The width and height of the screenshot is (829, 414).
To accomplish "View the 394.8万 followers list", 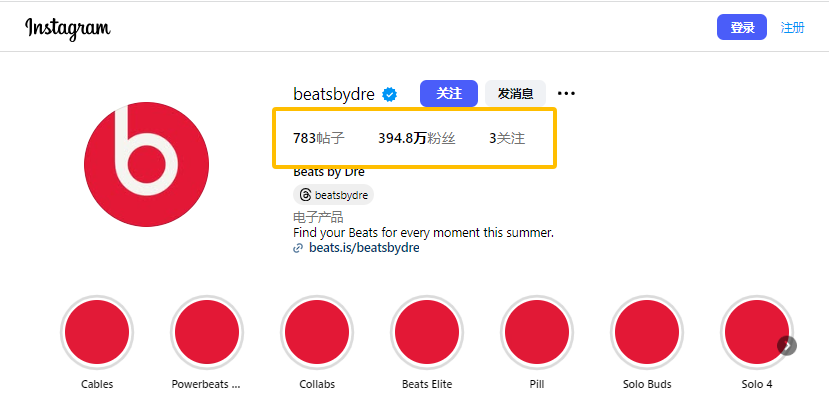I will coord(416,139).
